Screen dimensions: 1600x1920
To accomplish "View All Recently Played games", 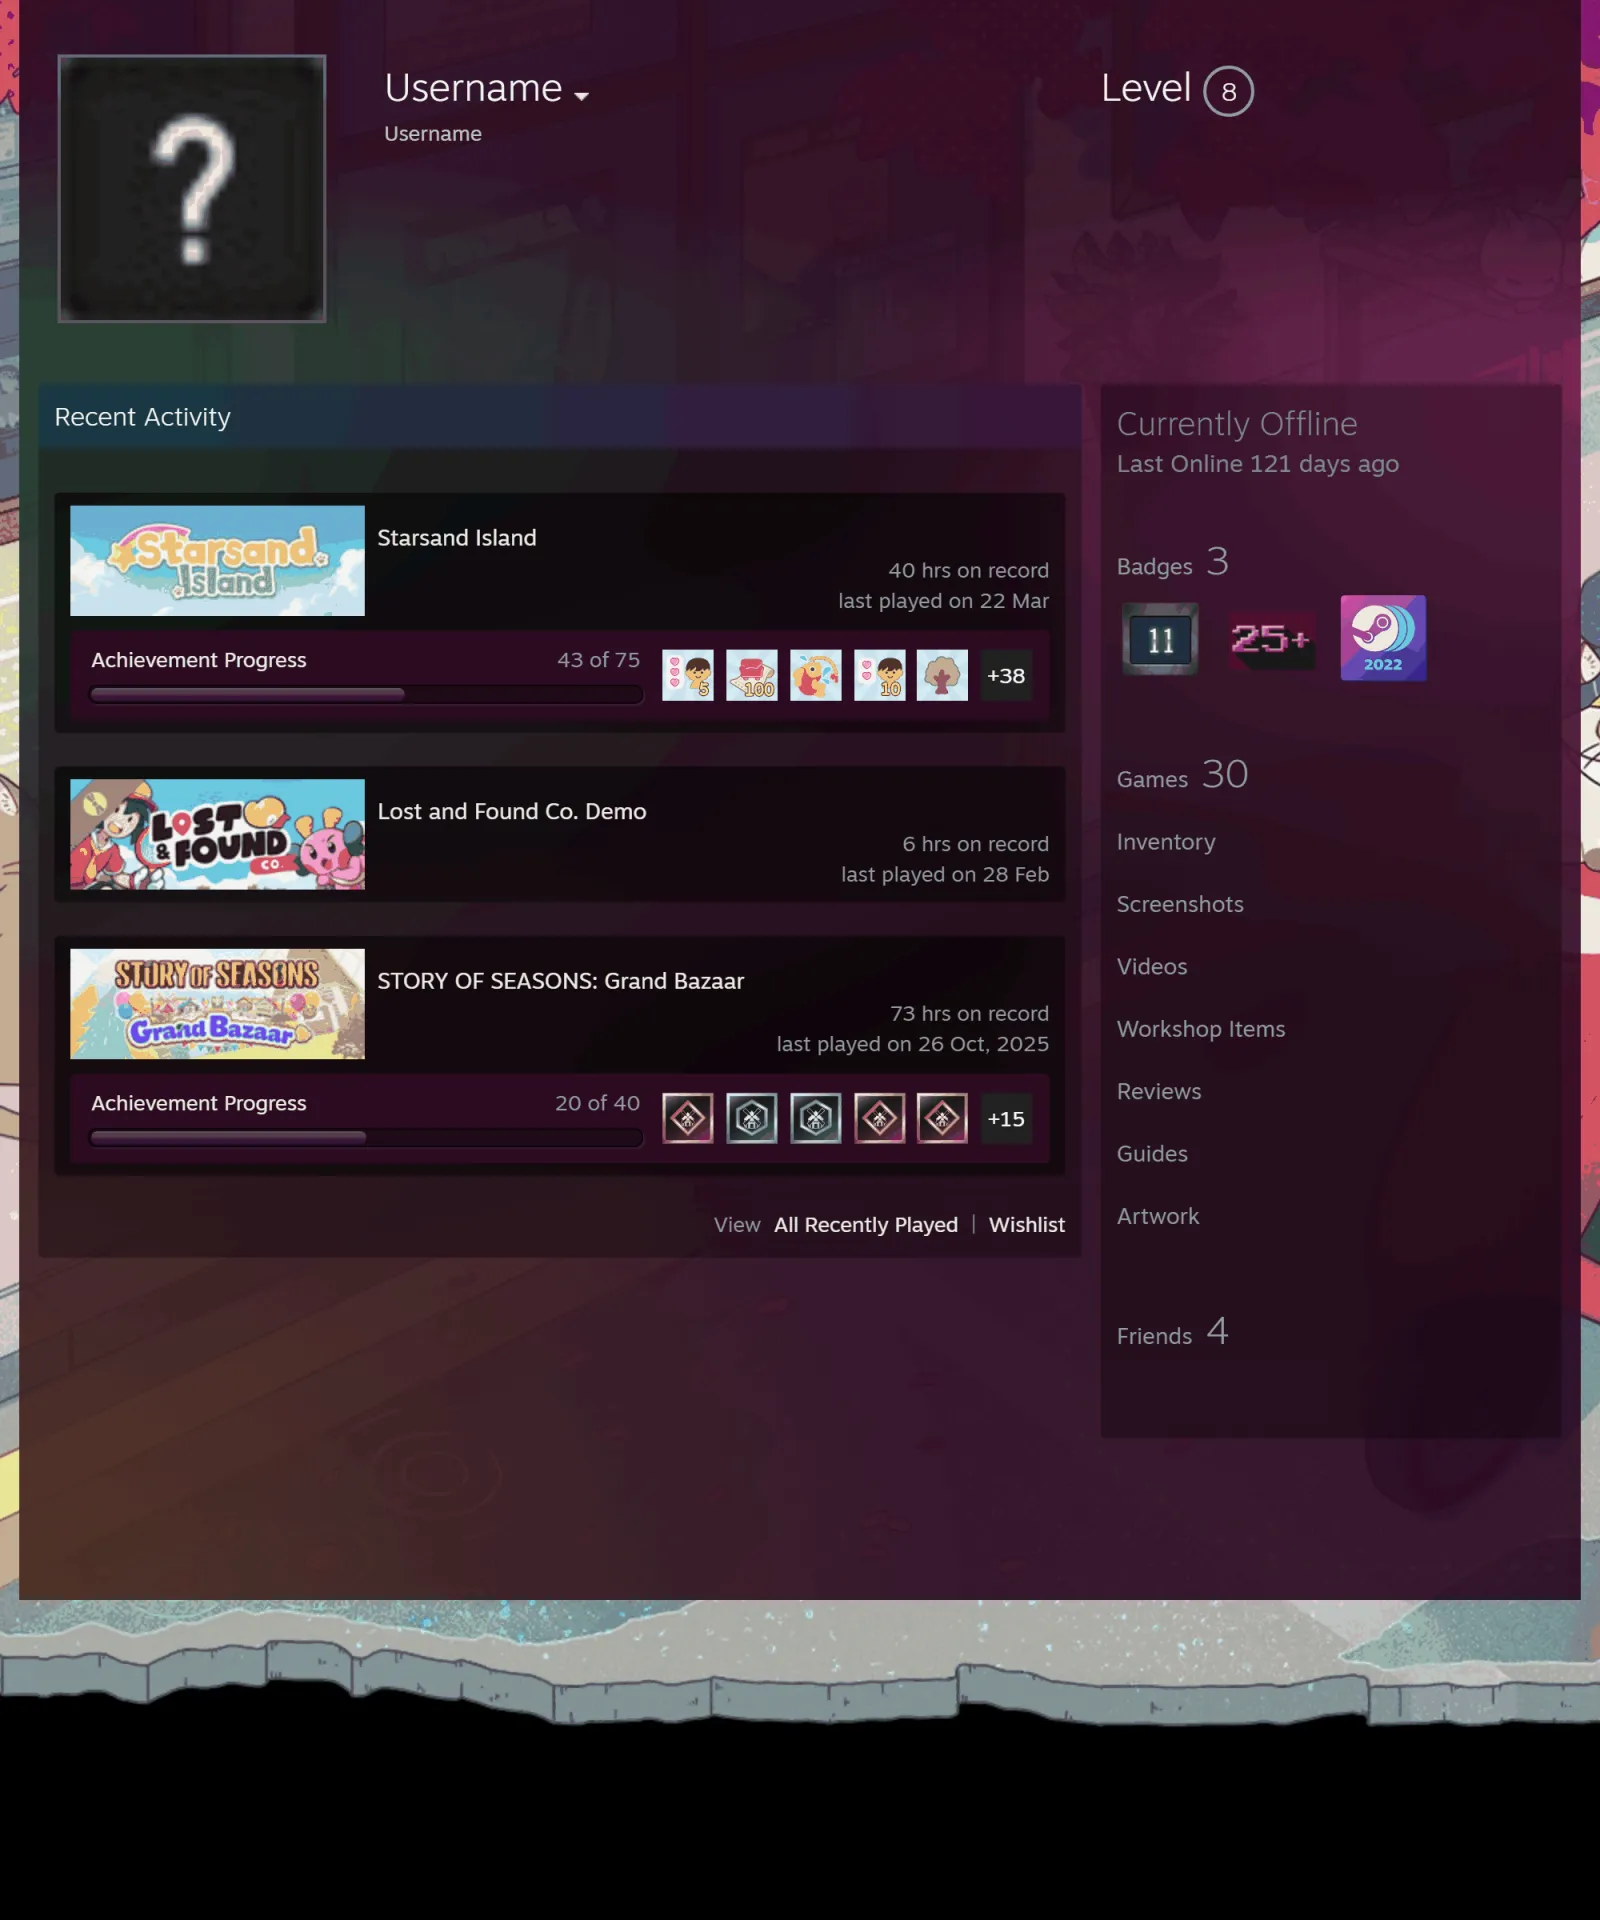I will (866, 1225).
